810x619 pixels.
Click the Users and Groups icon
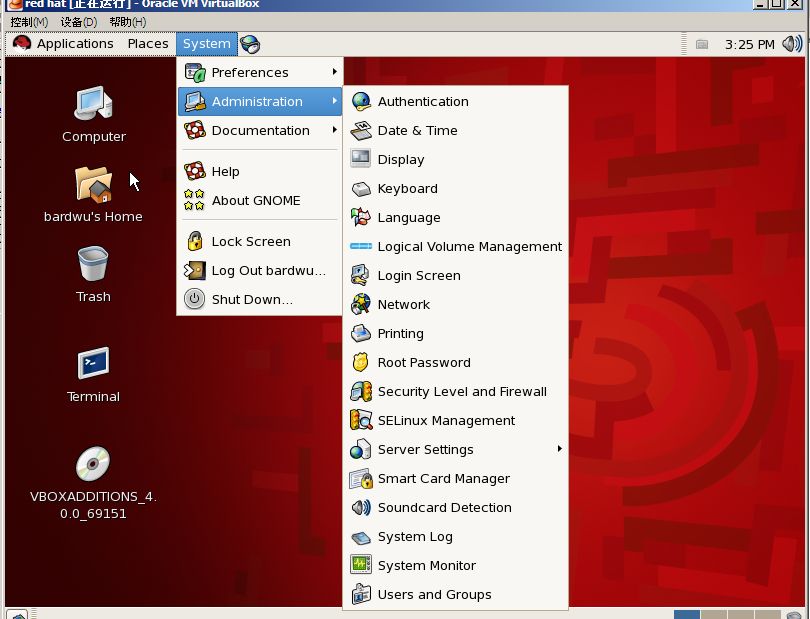point(361,594)
